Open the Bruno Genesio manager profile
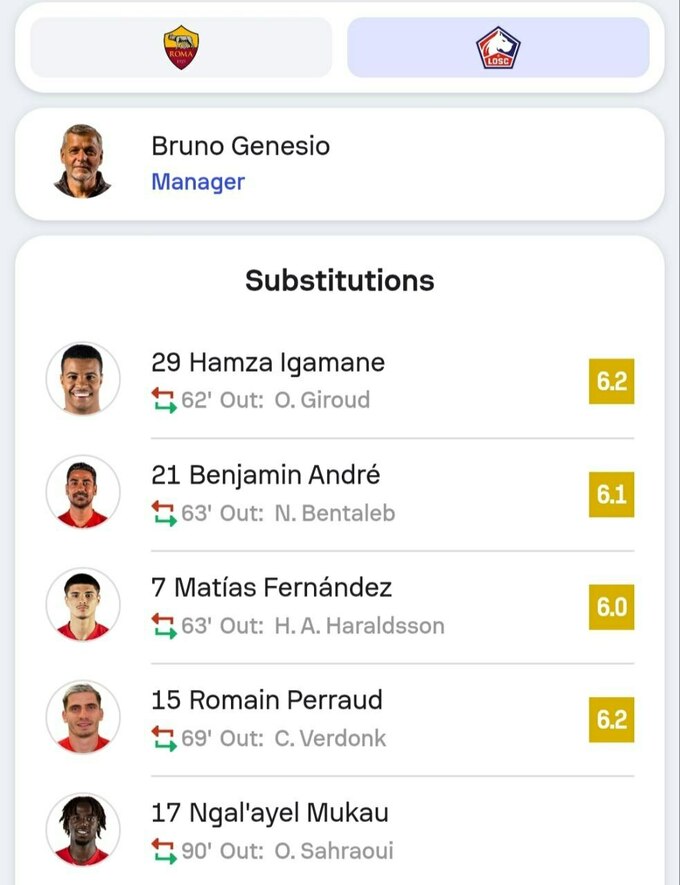680x885 pixels. tap(240, 146)
